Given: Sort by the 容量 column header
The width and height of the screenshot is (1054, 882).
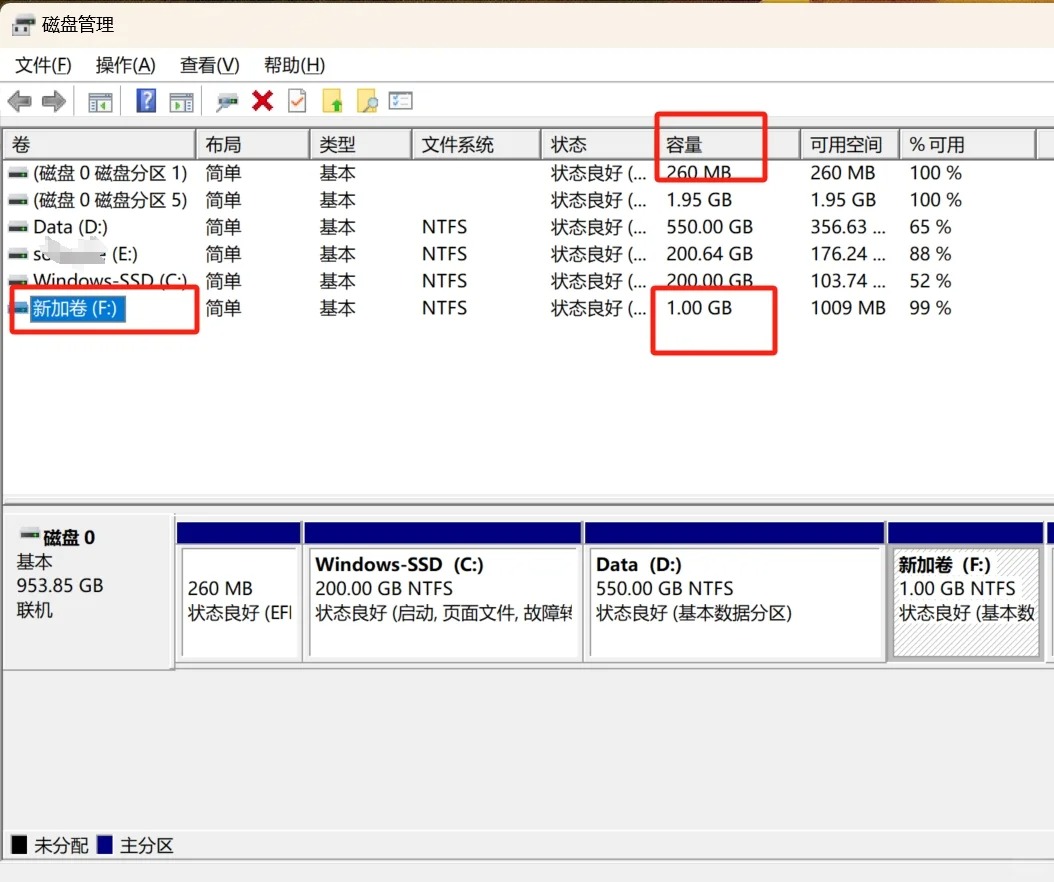Looking at the screenshot, I should (728, 145).
